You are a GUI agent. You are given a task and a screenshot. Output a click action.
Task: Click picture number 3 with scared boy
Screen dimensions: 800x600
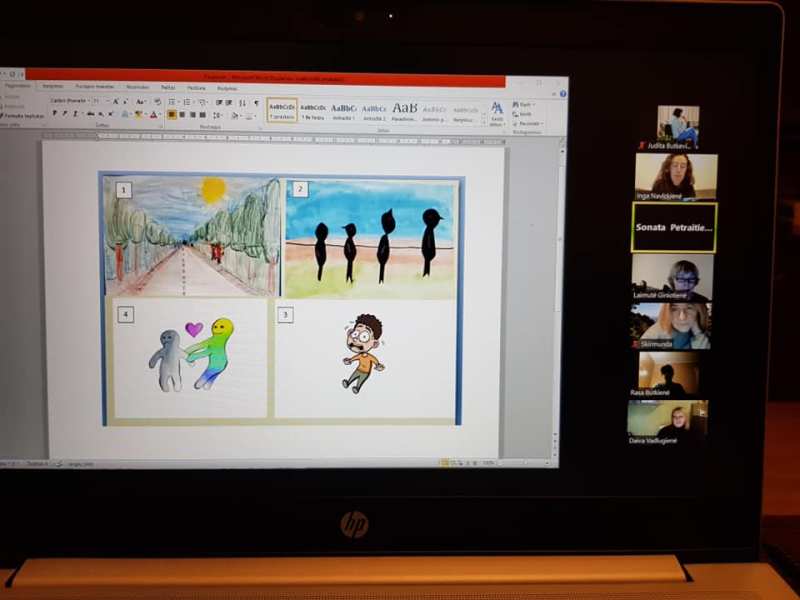[364, 358]
